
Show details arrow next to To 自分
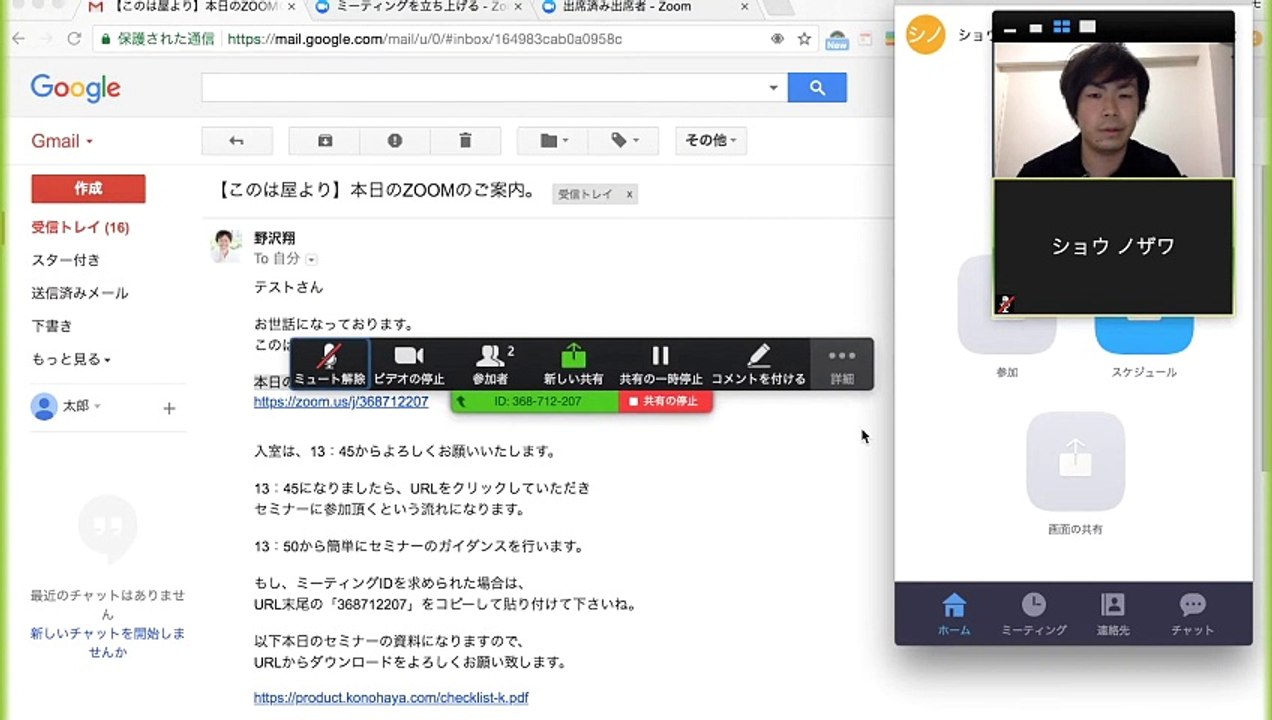pyautogui.click(x=311, y=260)
